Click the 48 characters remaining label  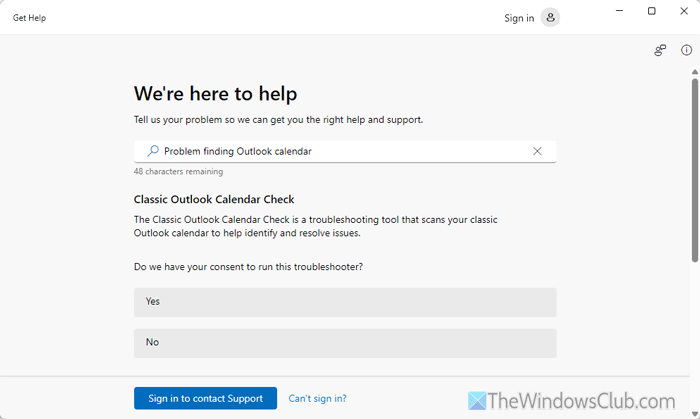click(x=178, y=172)
